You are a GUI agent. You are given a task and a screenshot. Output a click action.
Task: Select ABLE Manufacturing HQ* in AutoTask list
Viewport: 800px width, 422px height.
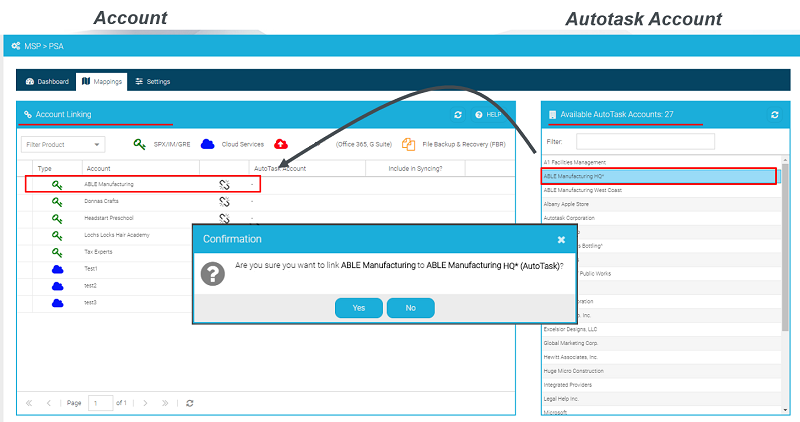659,176
